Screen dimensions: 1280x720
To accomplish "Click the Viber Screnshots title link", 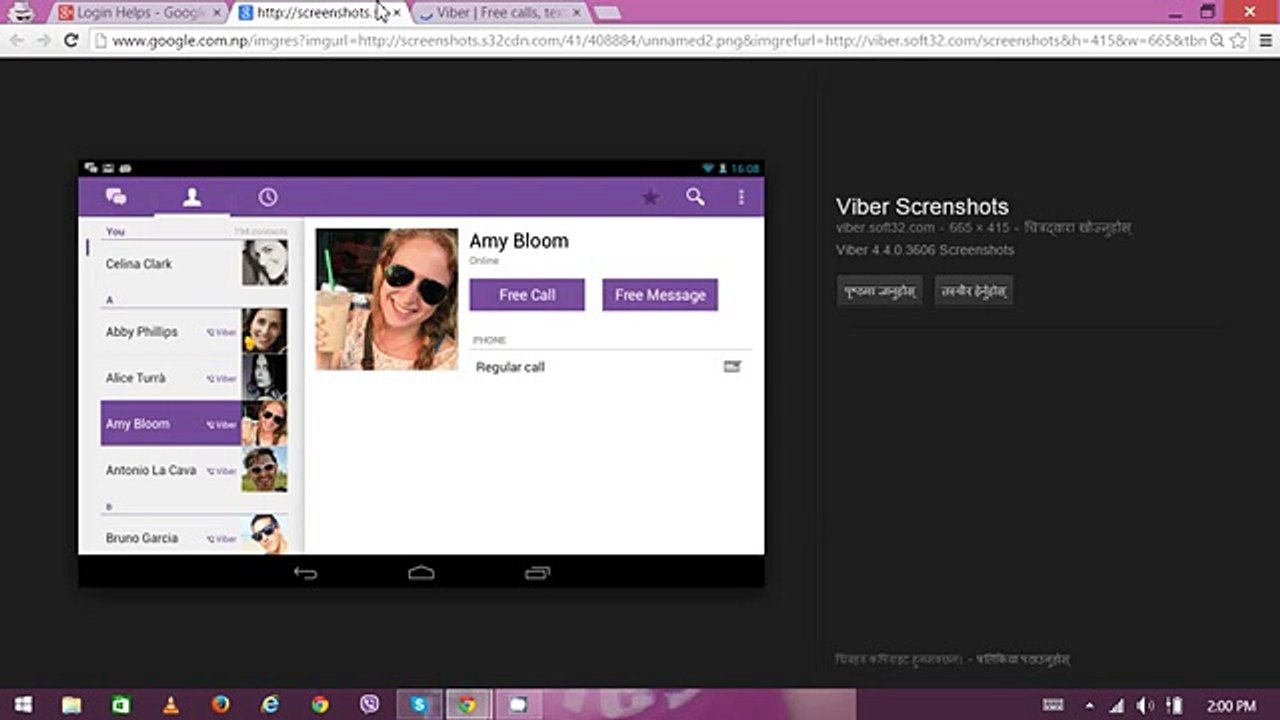I will (922, 207).
